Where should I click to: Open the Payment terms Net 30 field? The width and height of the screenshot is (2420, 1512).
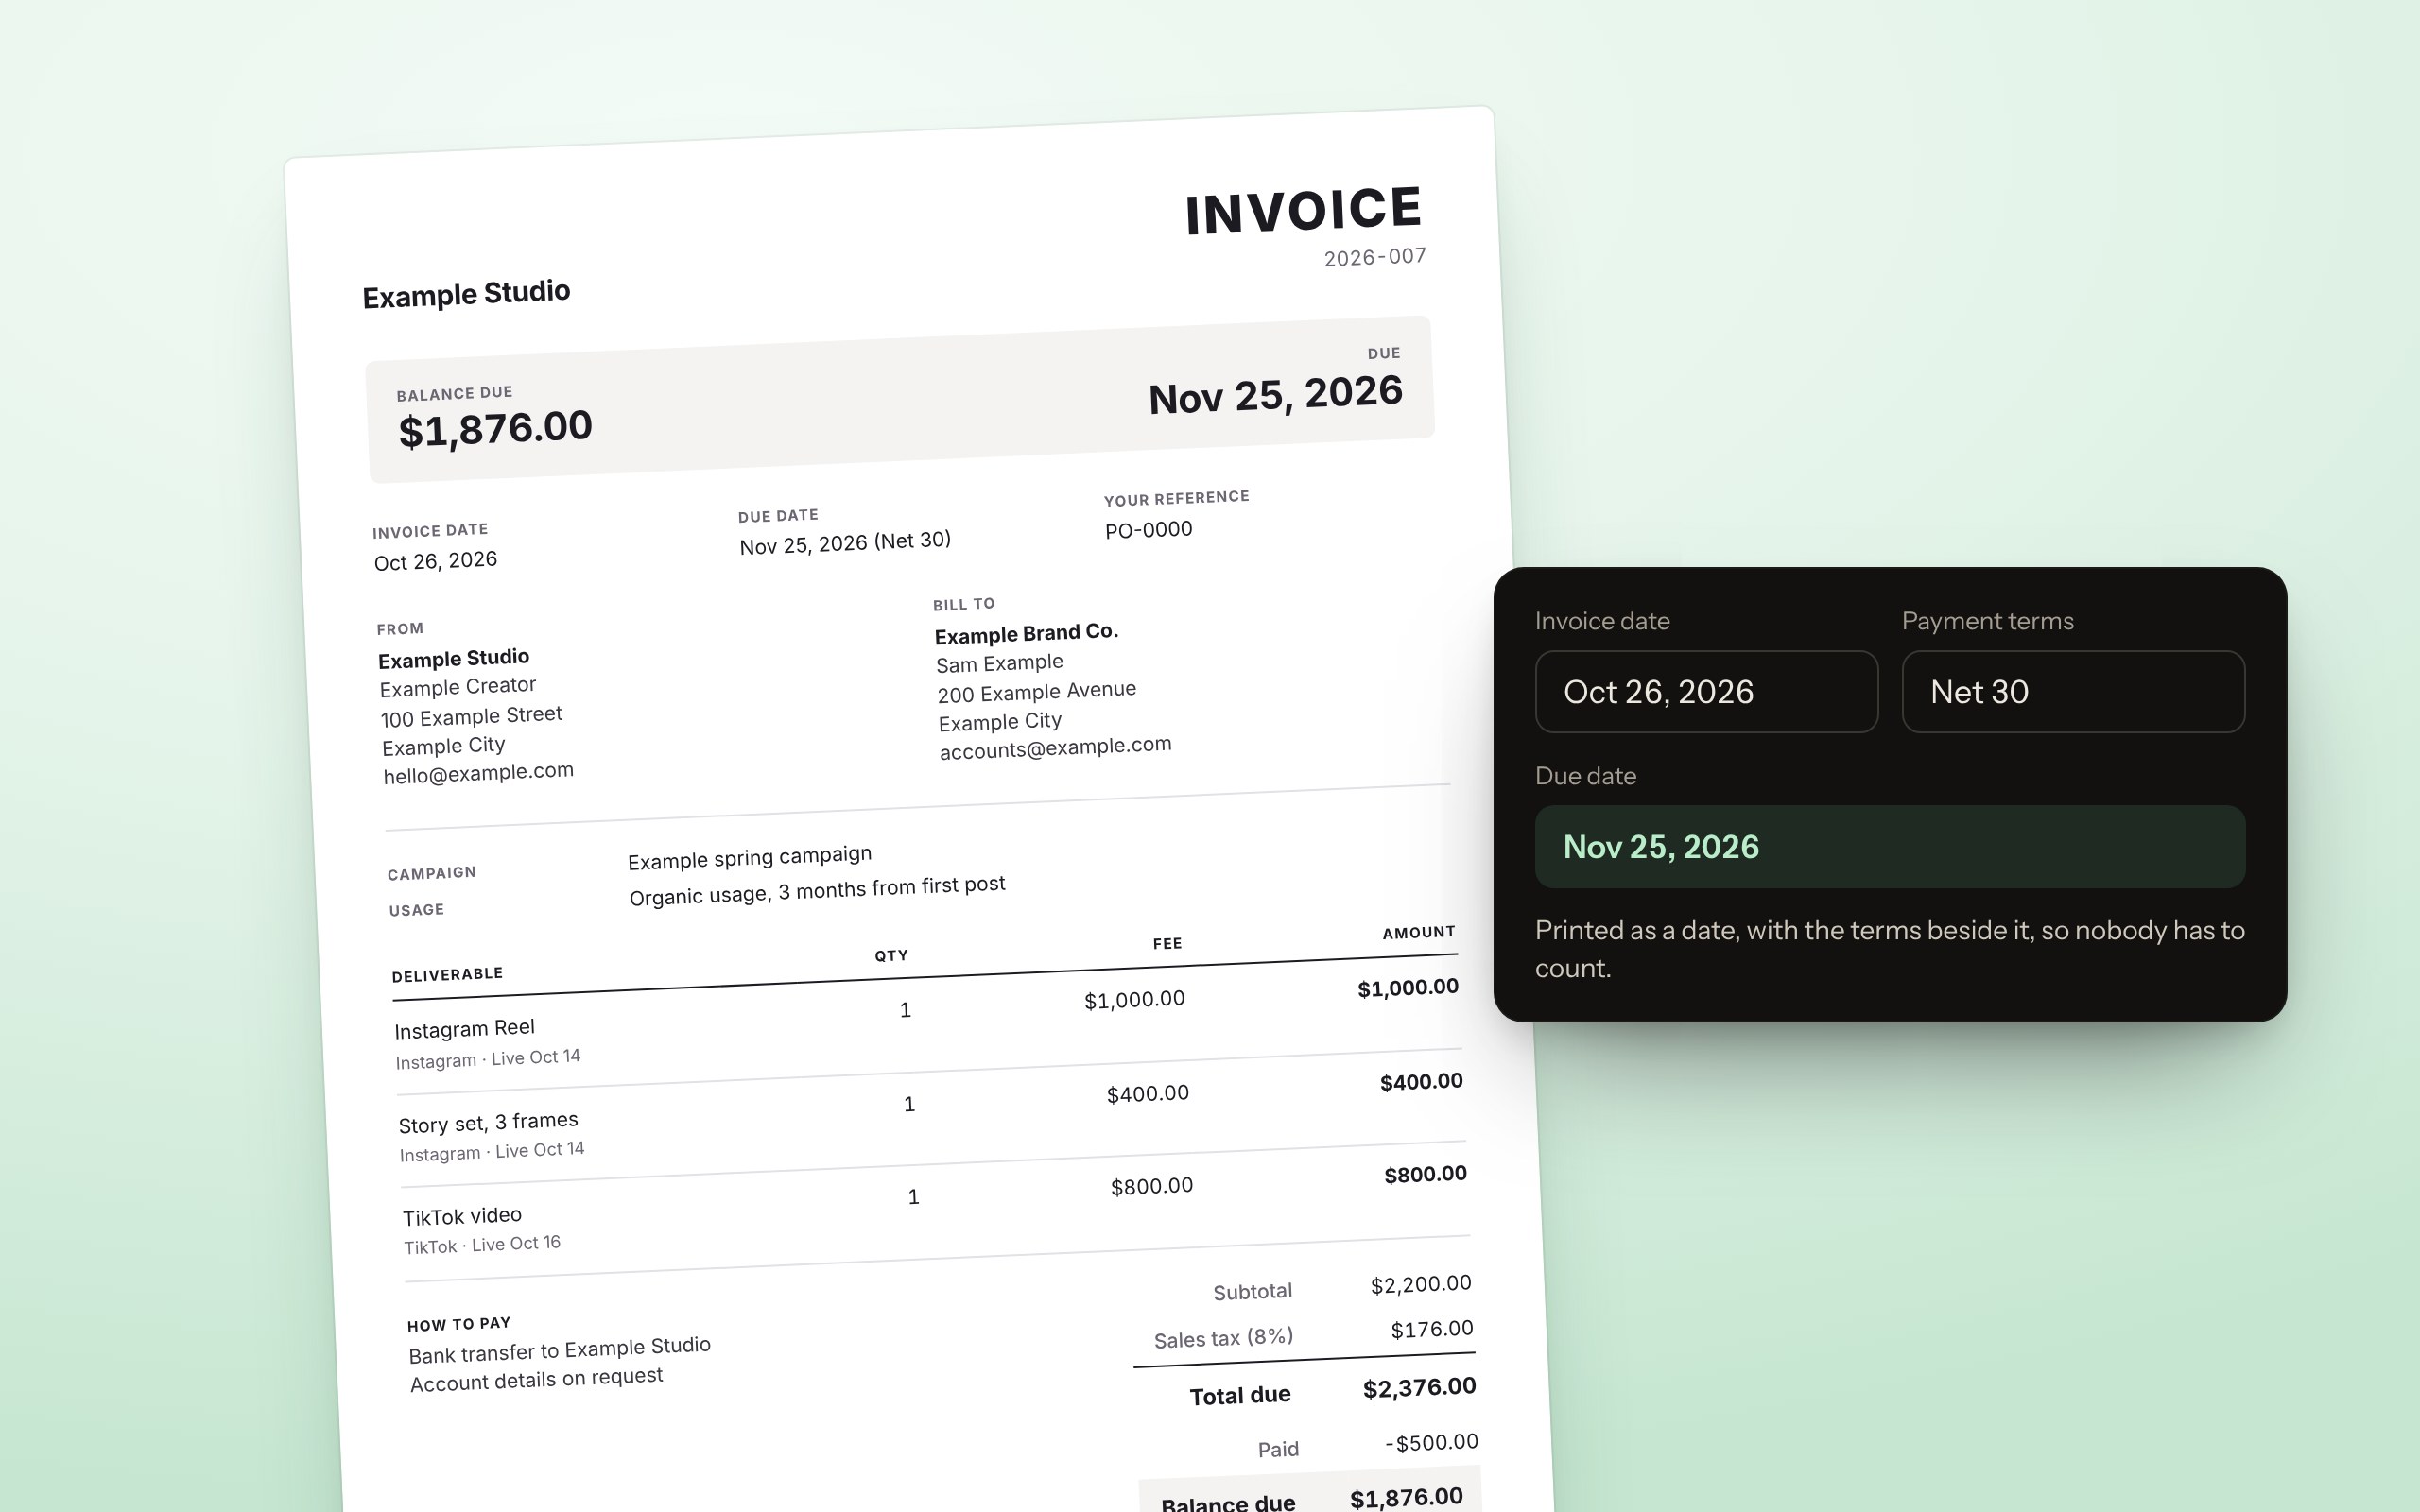click(x=2073, y=692)
